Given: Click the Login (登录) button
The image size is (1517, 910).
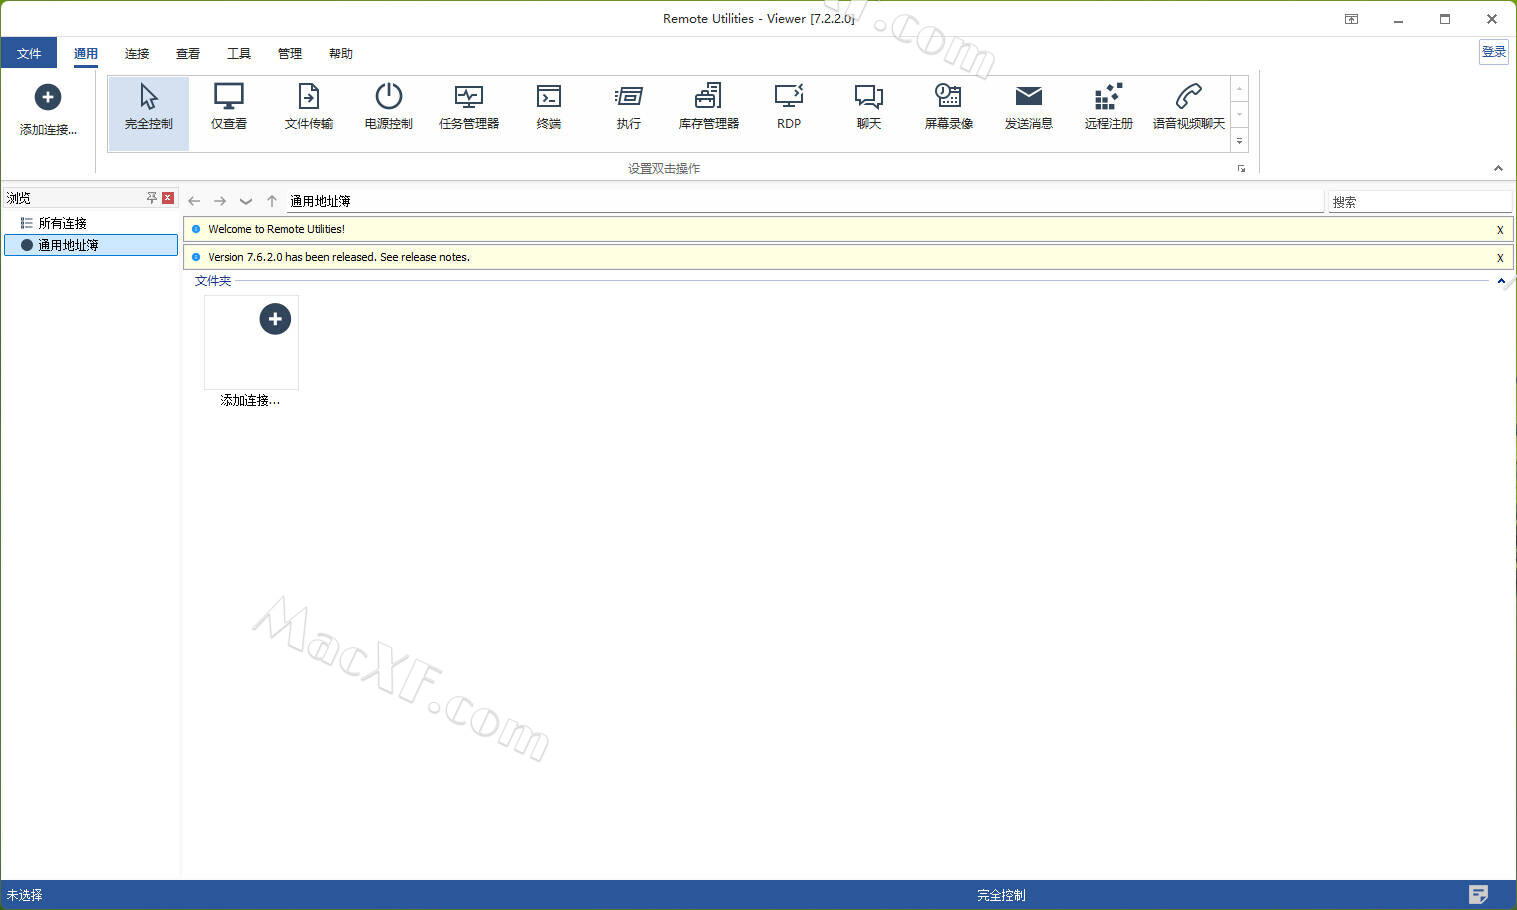Looking at the screenshot, I should [1494, 52].
